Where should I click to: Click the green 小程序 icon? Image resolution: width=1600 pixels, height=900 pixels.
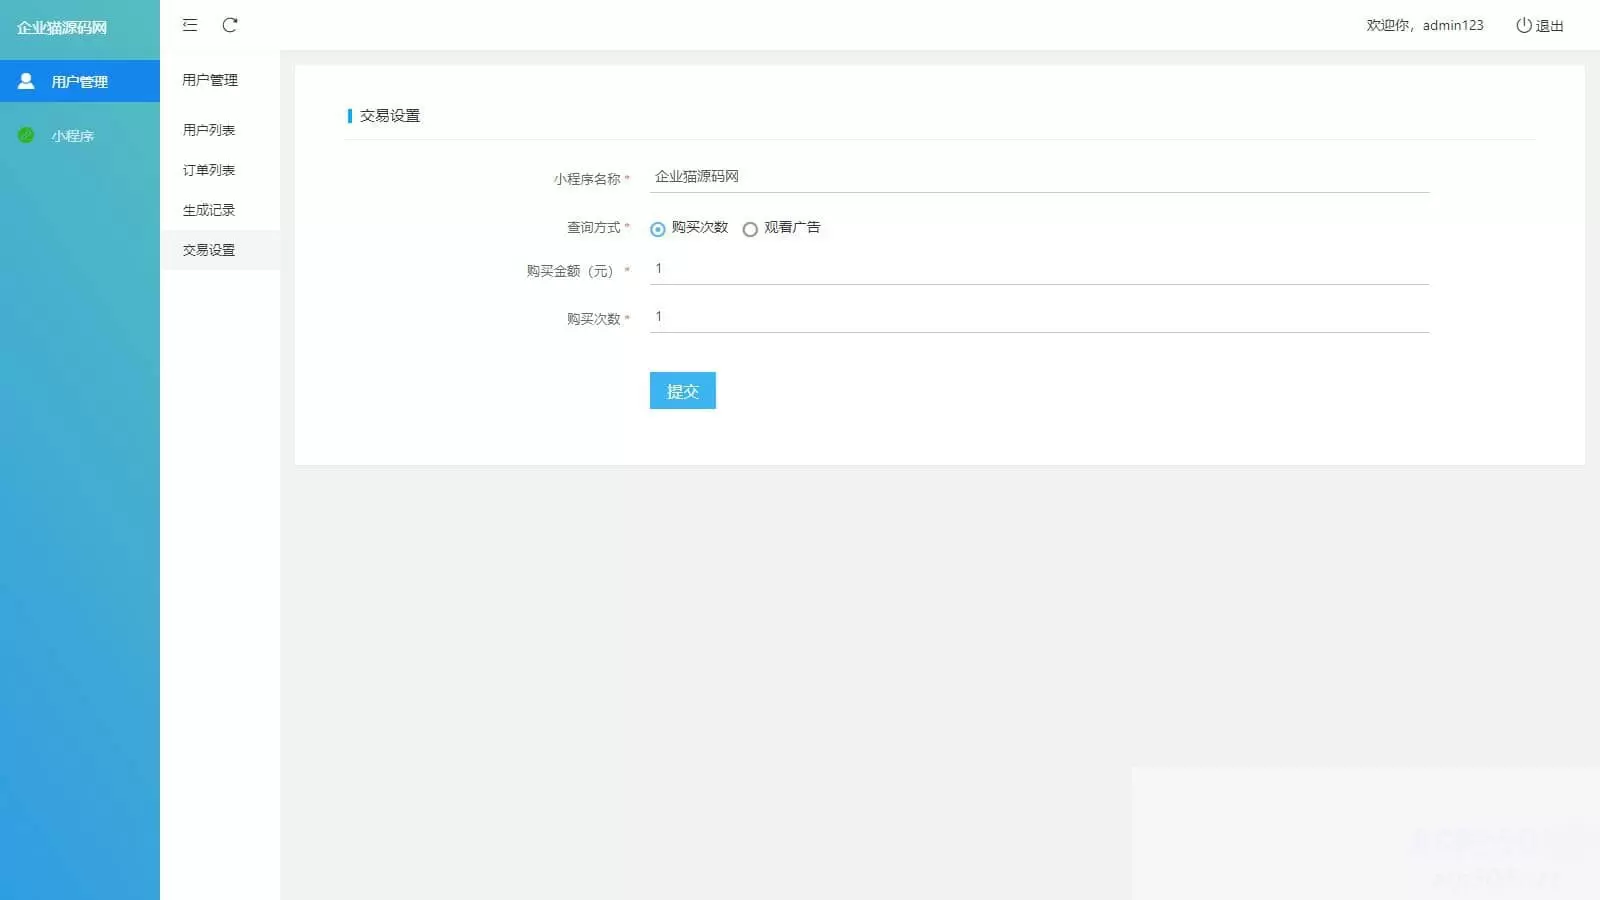(26, 135)
